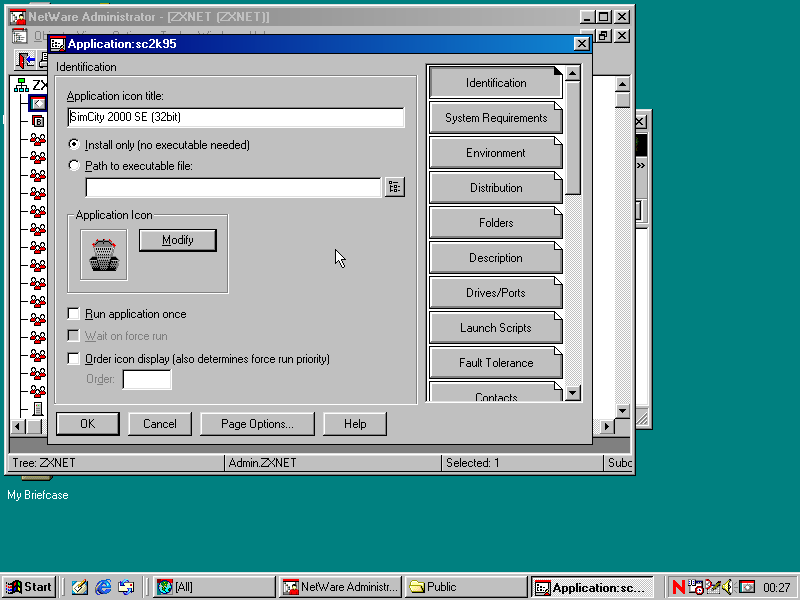
Task: Select Install only (no executable needed)
Action: (74, 145)
